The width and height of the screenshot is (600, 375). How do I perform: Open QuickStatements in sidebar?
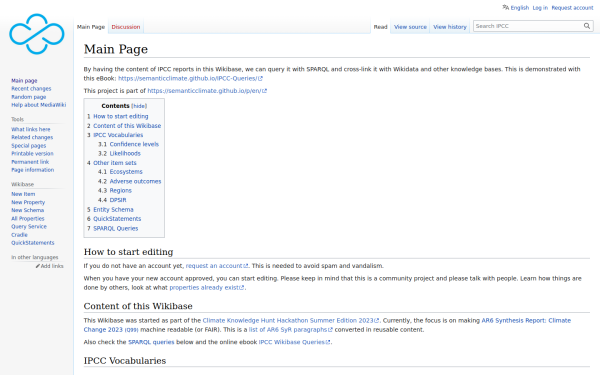(33, 243)
